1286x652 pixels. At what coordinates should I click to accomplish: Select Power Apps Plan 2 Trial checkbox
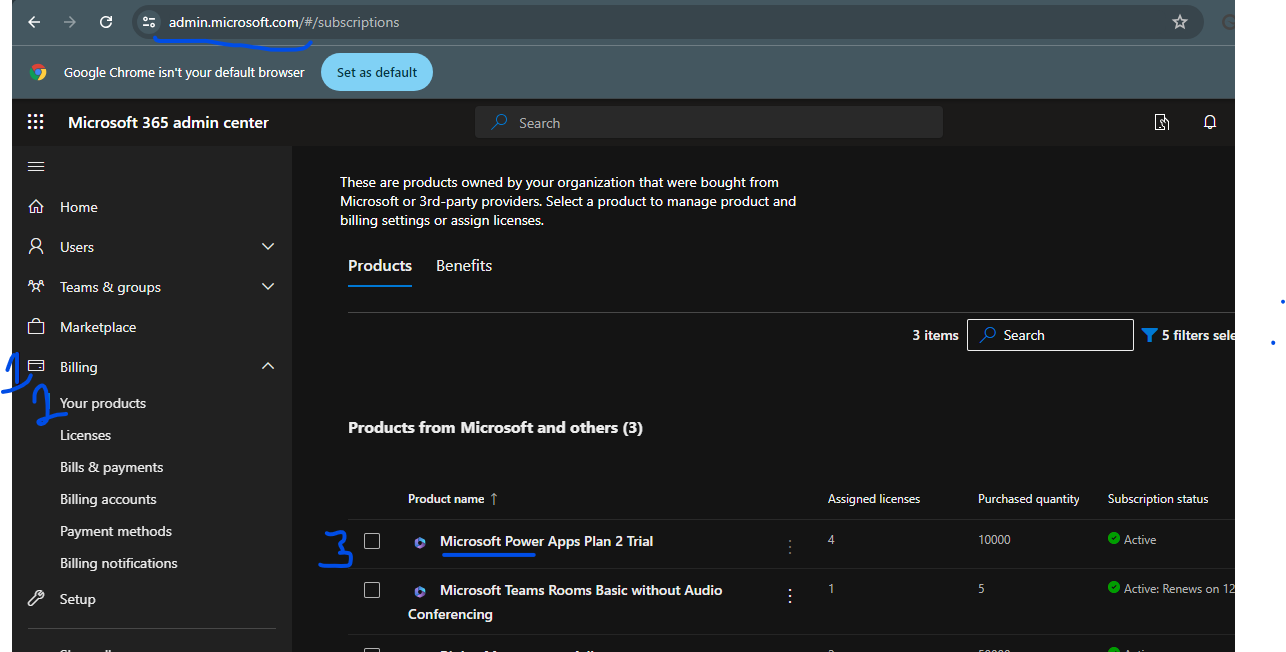tap(372, 541)
